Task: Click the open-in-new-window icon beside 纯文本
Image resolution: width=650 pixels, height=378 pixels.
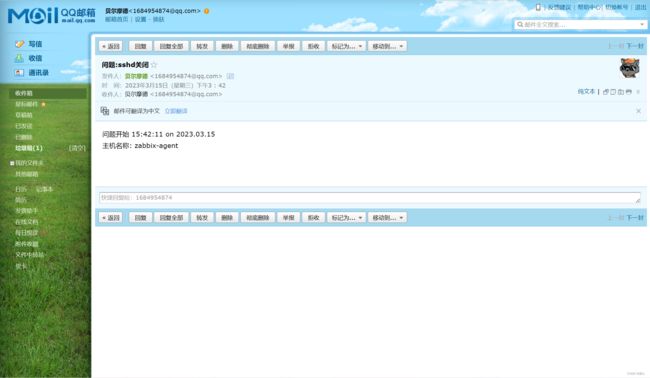Action: click(606, 92)
